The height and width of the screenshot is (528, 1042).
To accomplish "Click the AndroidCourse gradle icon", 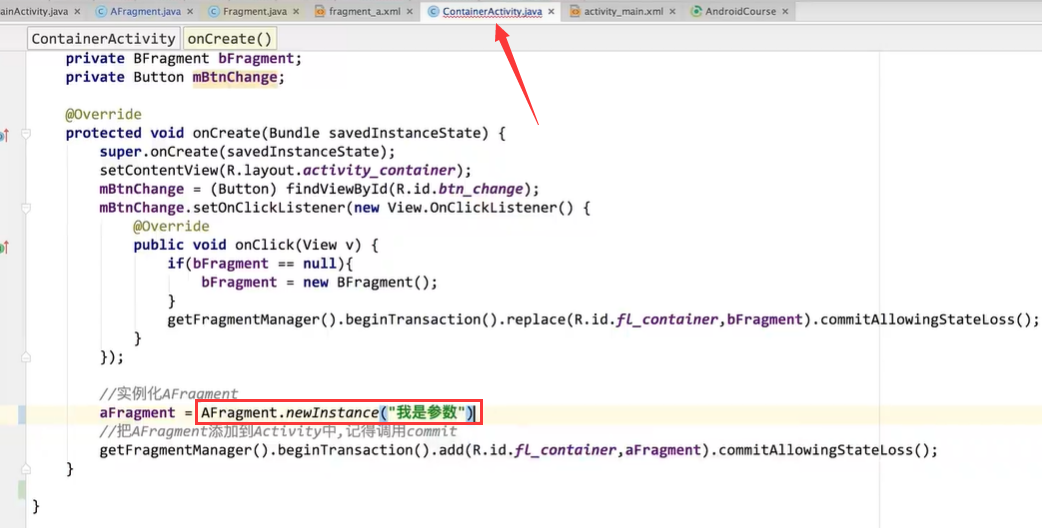I will (696, 11).
